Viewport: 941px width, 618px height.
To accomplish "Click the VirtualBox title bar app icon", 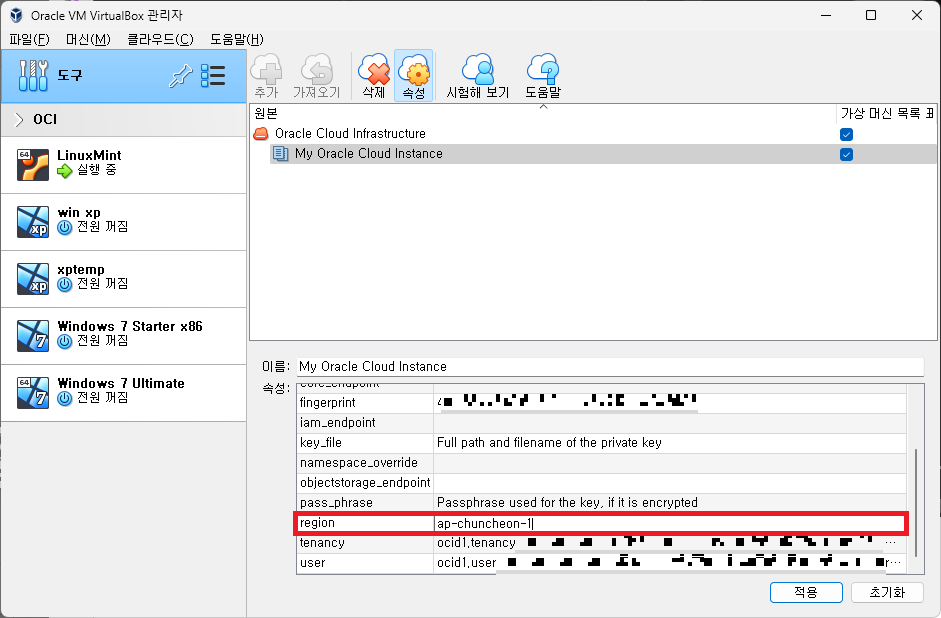I will click(x=16, y=15).
